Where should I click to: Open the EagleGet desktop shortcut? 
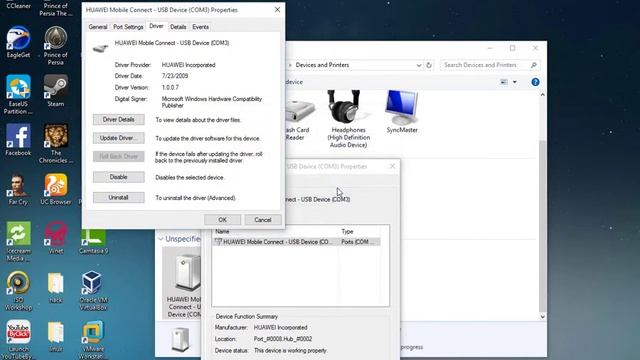18,41
